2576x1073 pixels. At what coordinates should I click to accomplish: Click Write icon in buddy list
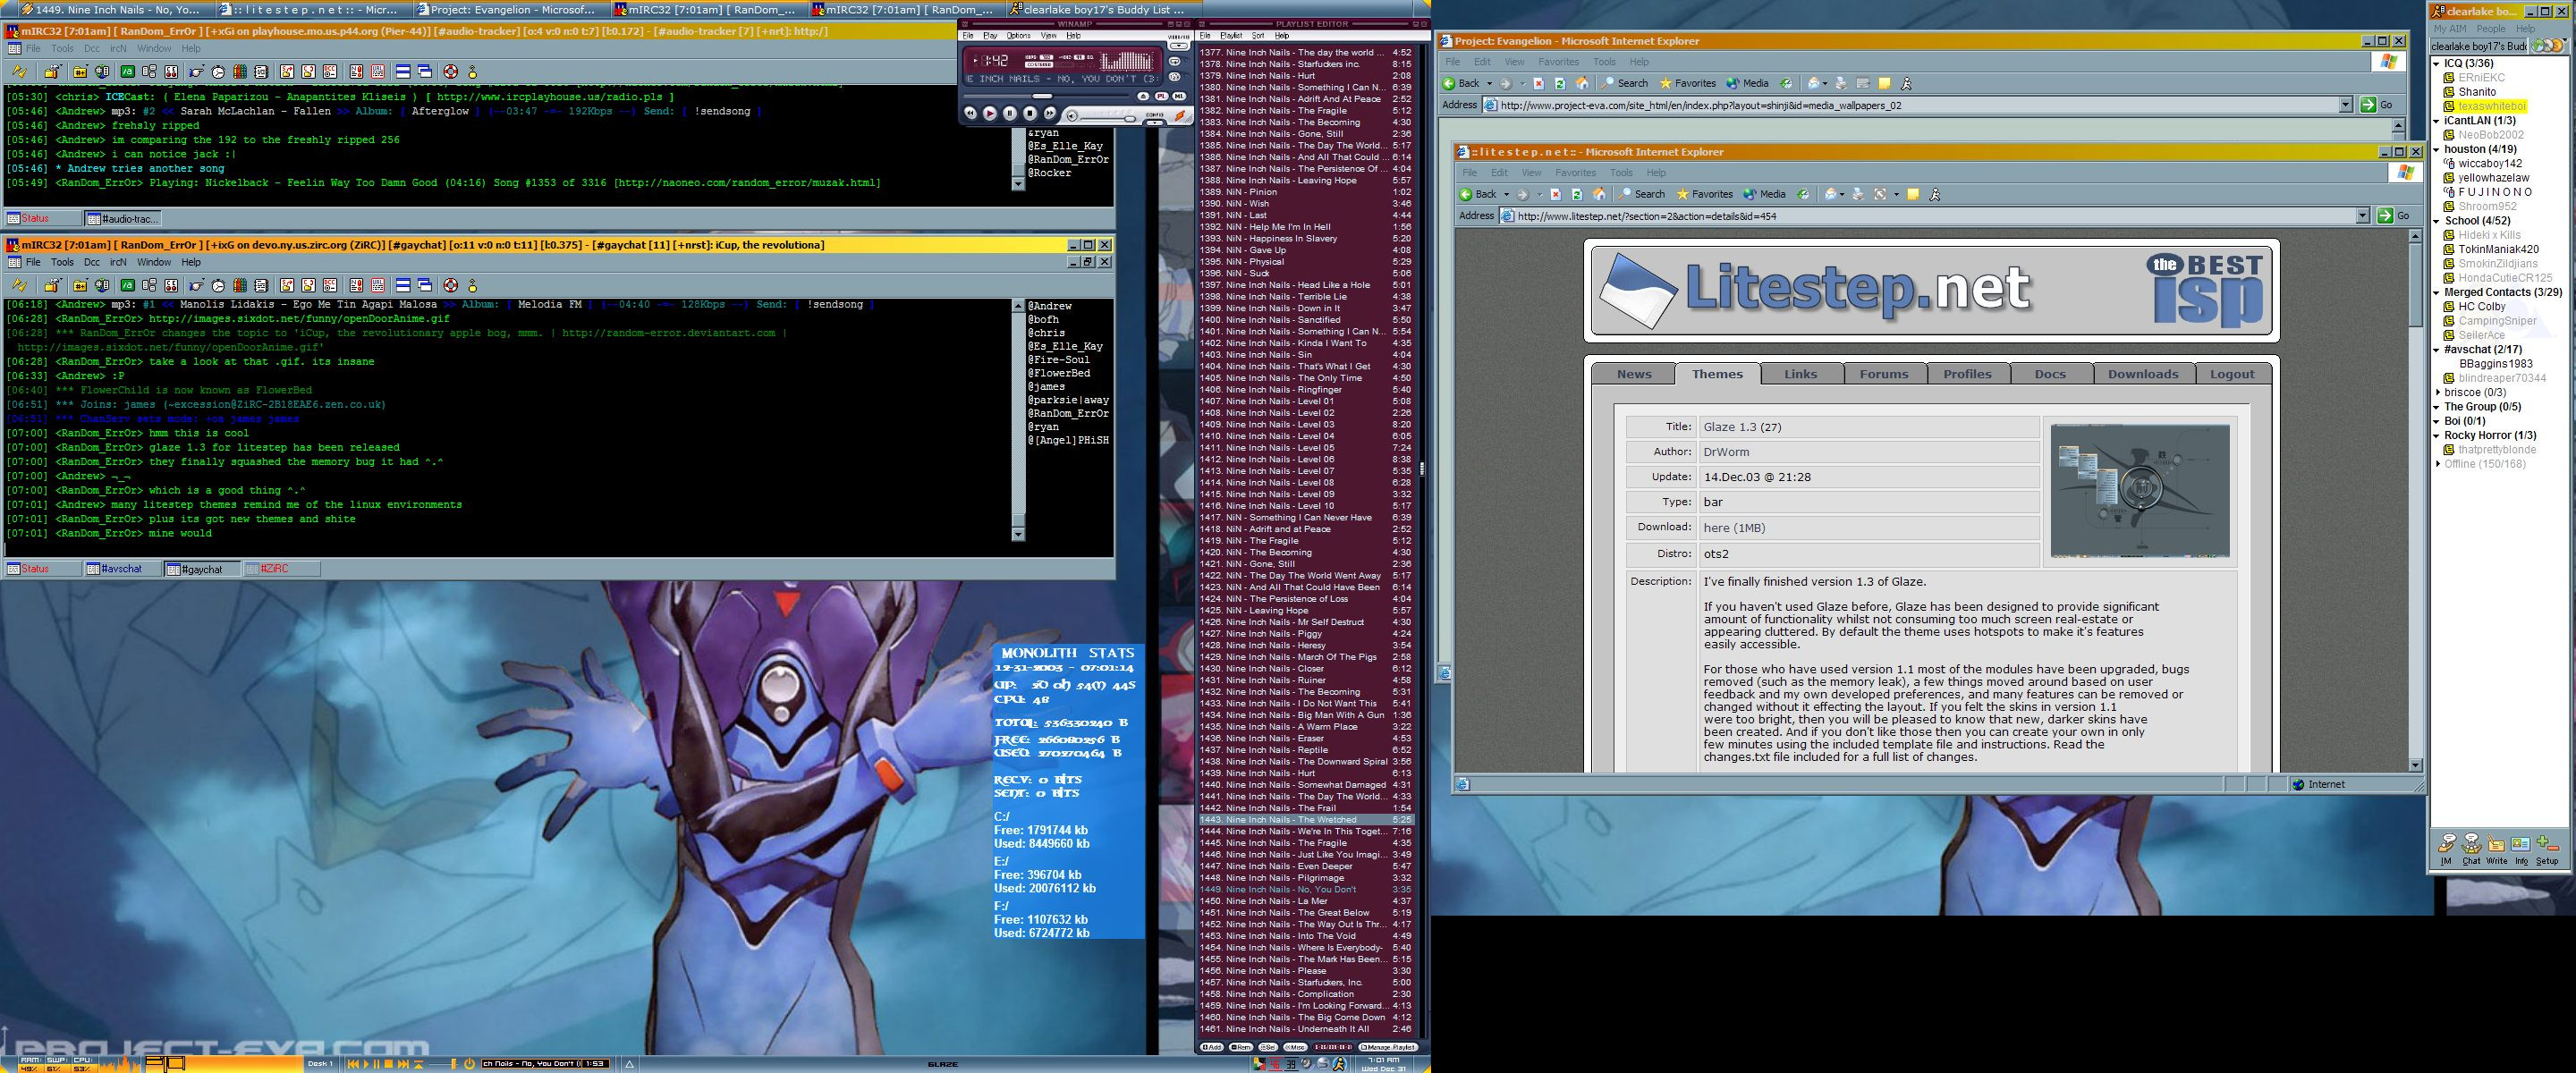pyautogui.click(x=2497, y=848)
